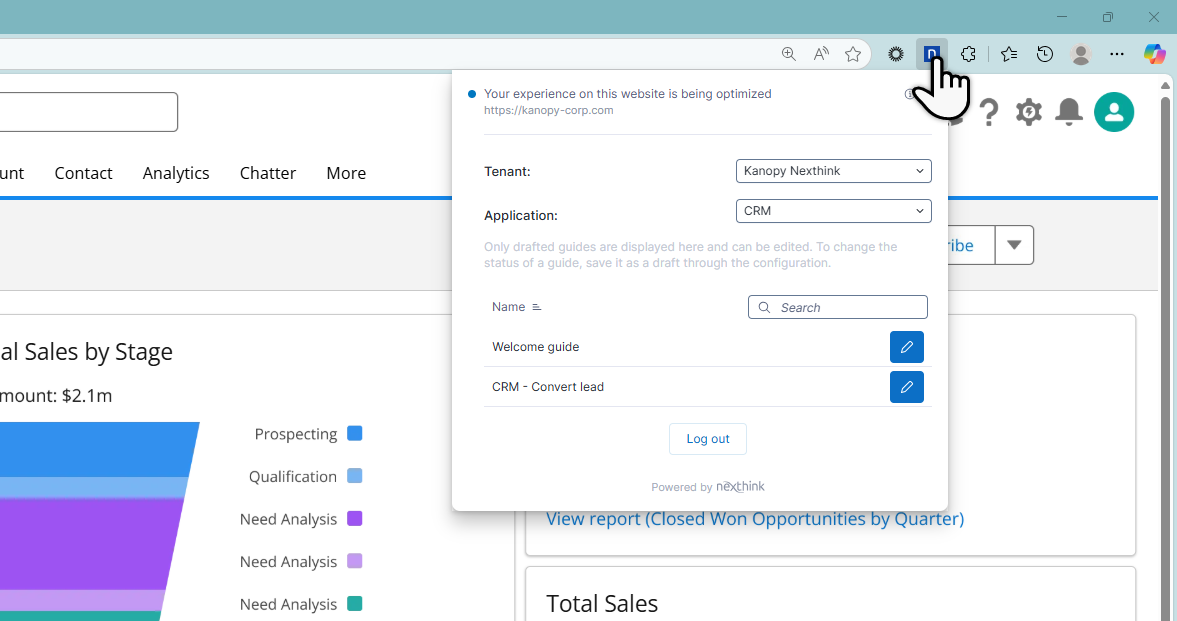Image resolution: width=1177 pixels, height=621 pixels.
Task: Open the setup gear icon
Action: pyautogui.click(x=1028, y=112)
